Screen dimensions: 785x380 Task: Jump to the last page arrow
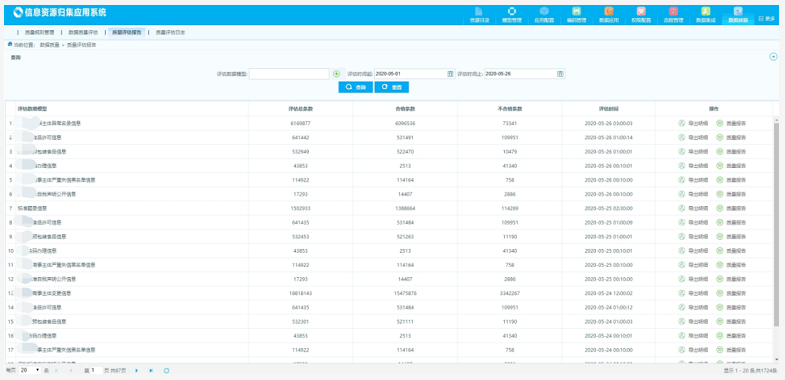pos(151,370)
